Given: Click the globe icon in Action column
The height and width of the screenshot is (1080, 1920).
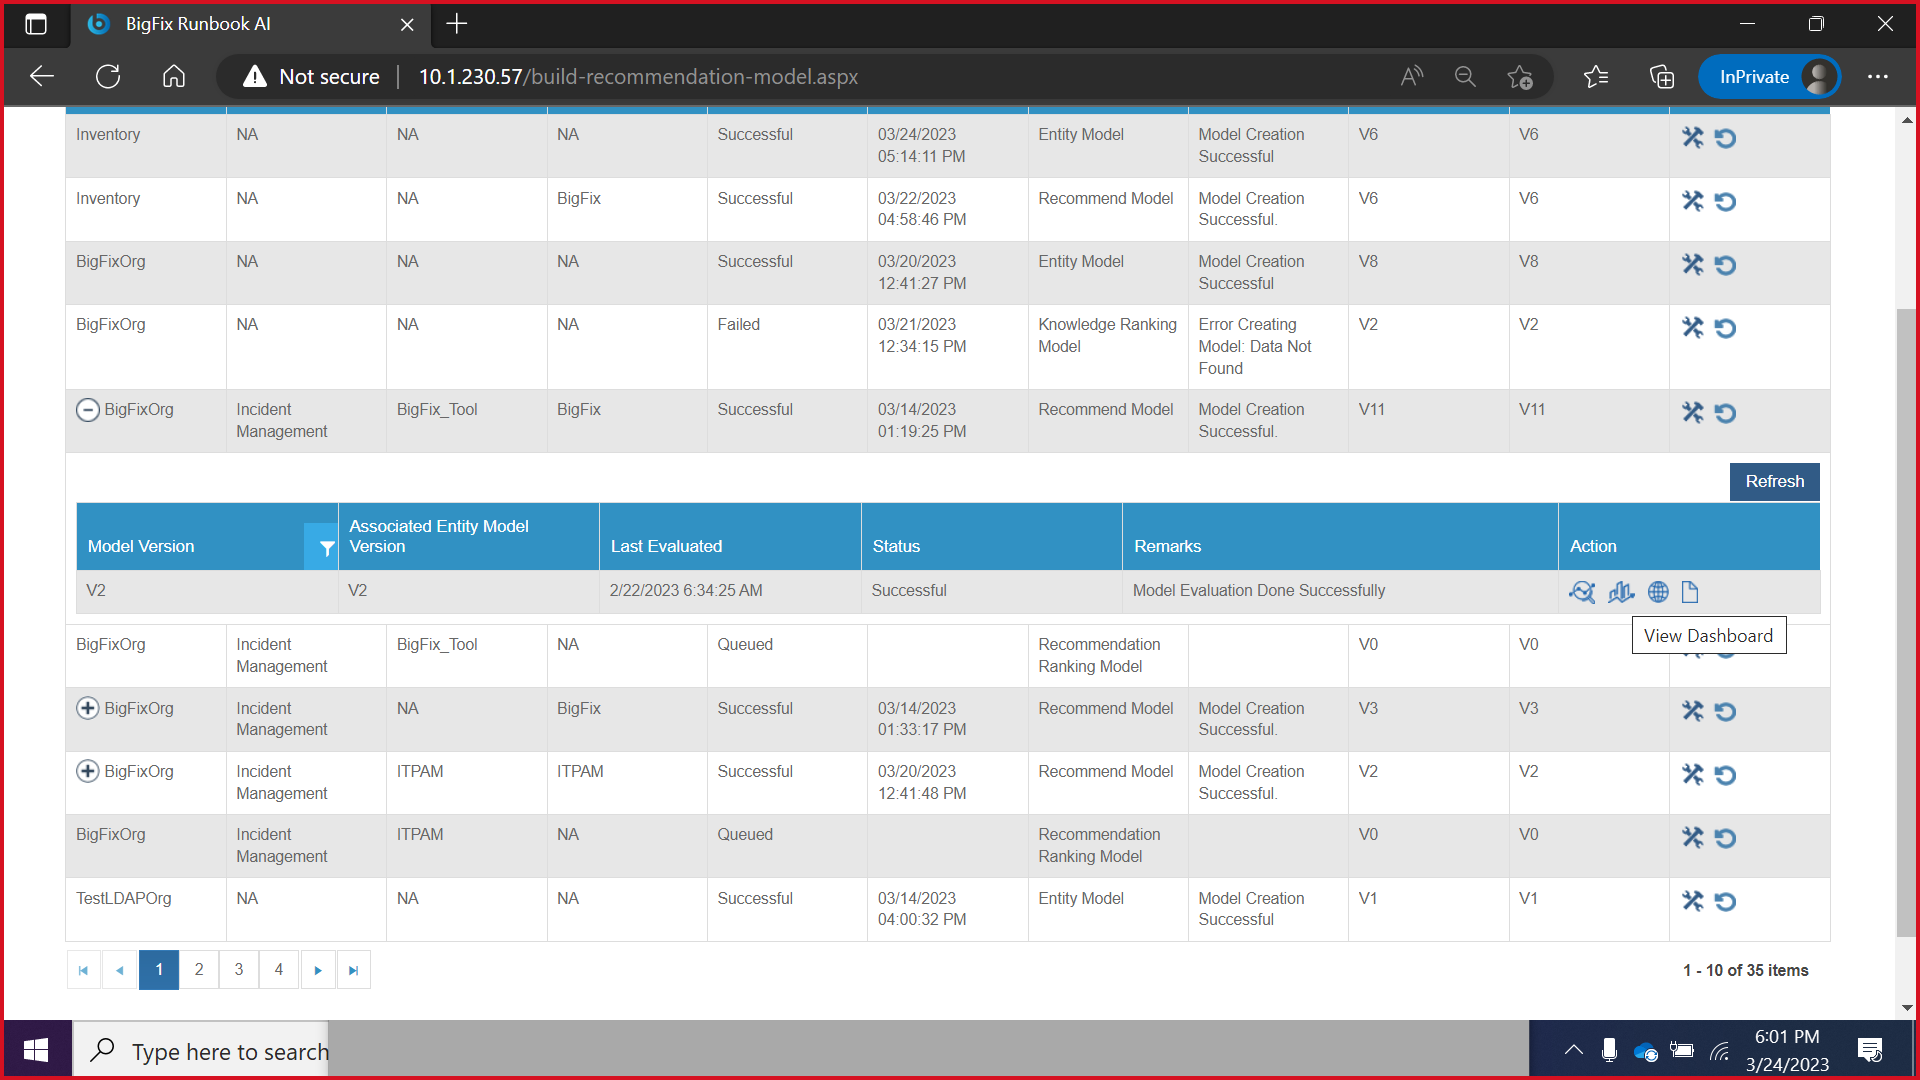Looking at the screenshot, I should 1658,592.
